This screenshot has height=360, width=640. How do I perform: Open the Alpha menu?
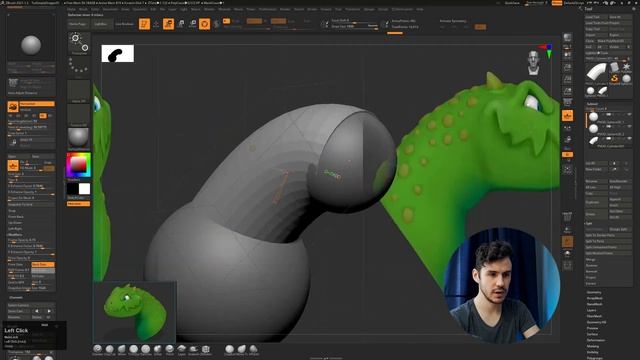(x=71, y=9)
